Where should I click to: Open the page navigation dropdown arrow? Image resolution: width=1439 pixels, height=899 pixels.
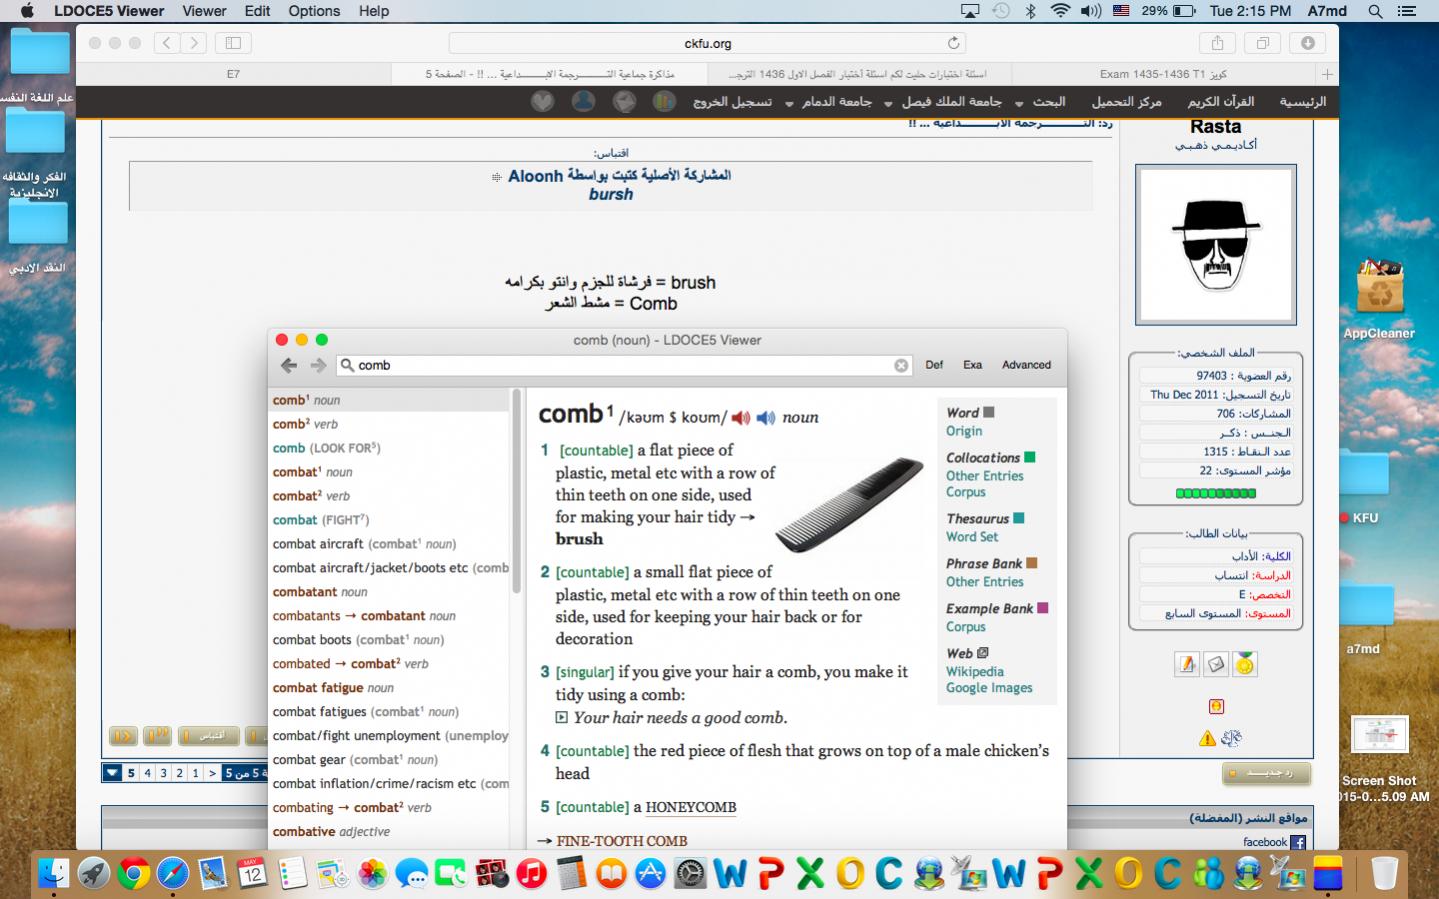112,773
